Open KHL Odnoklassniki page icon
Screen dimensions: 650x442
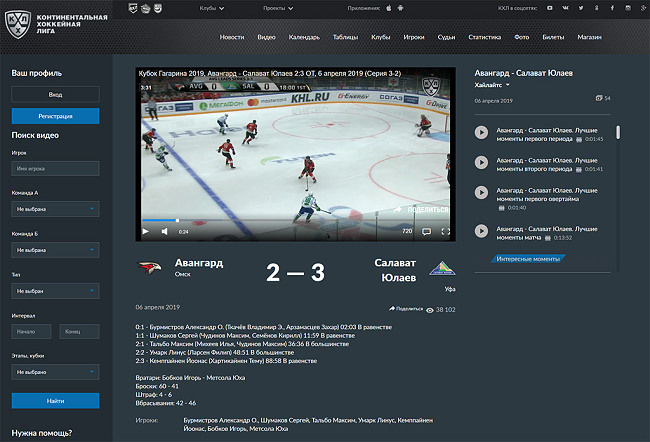coord(597,8)
